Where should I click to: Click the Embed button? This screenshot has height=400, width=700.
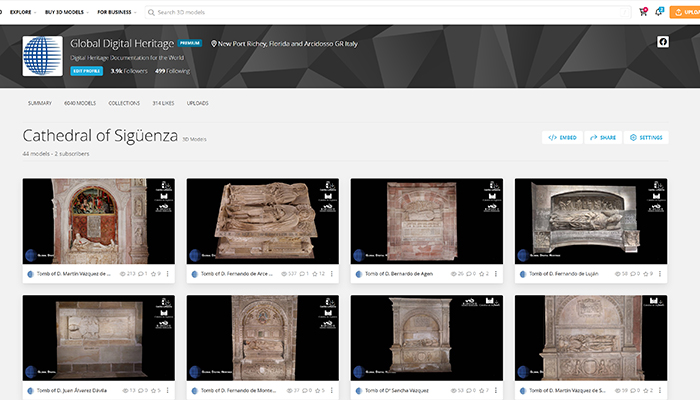click(562, 137)
